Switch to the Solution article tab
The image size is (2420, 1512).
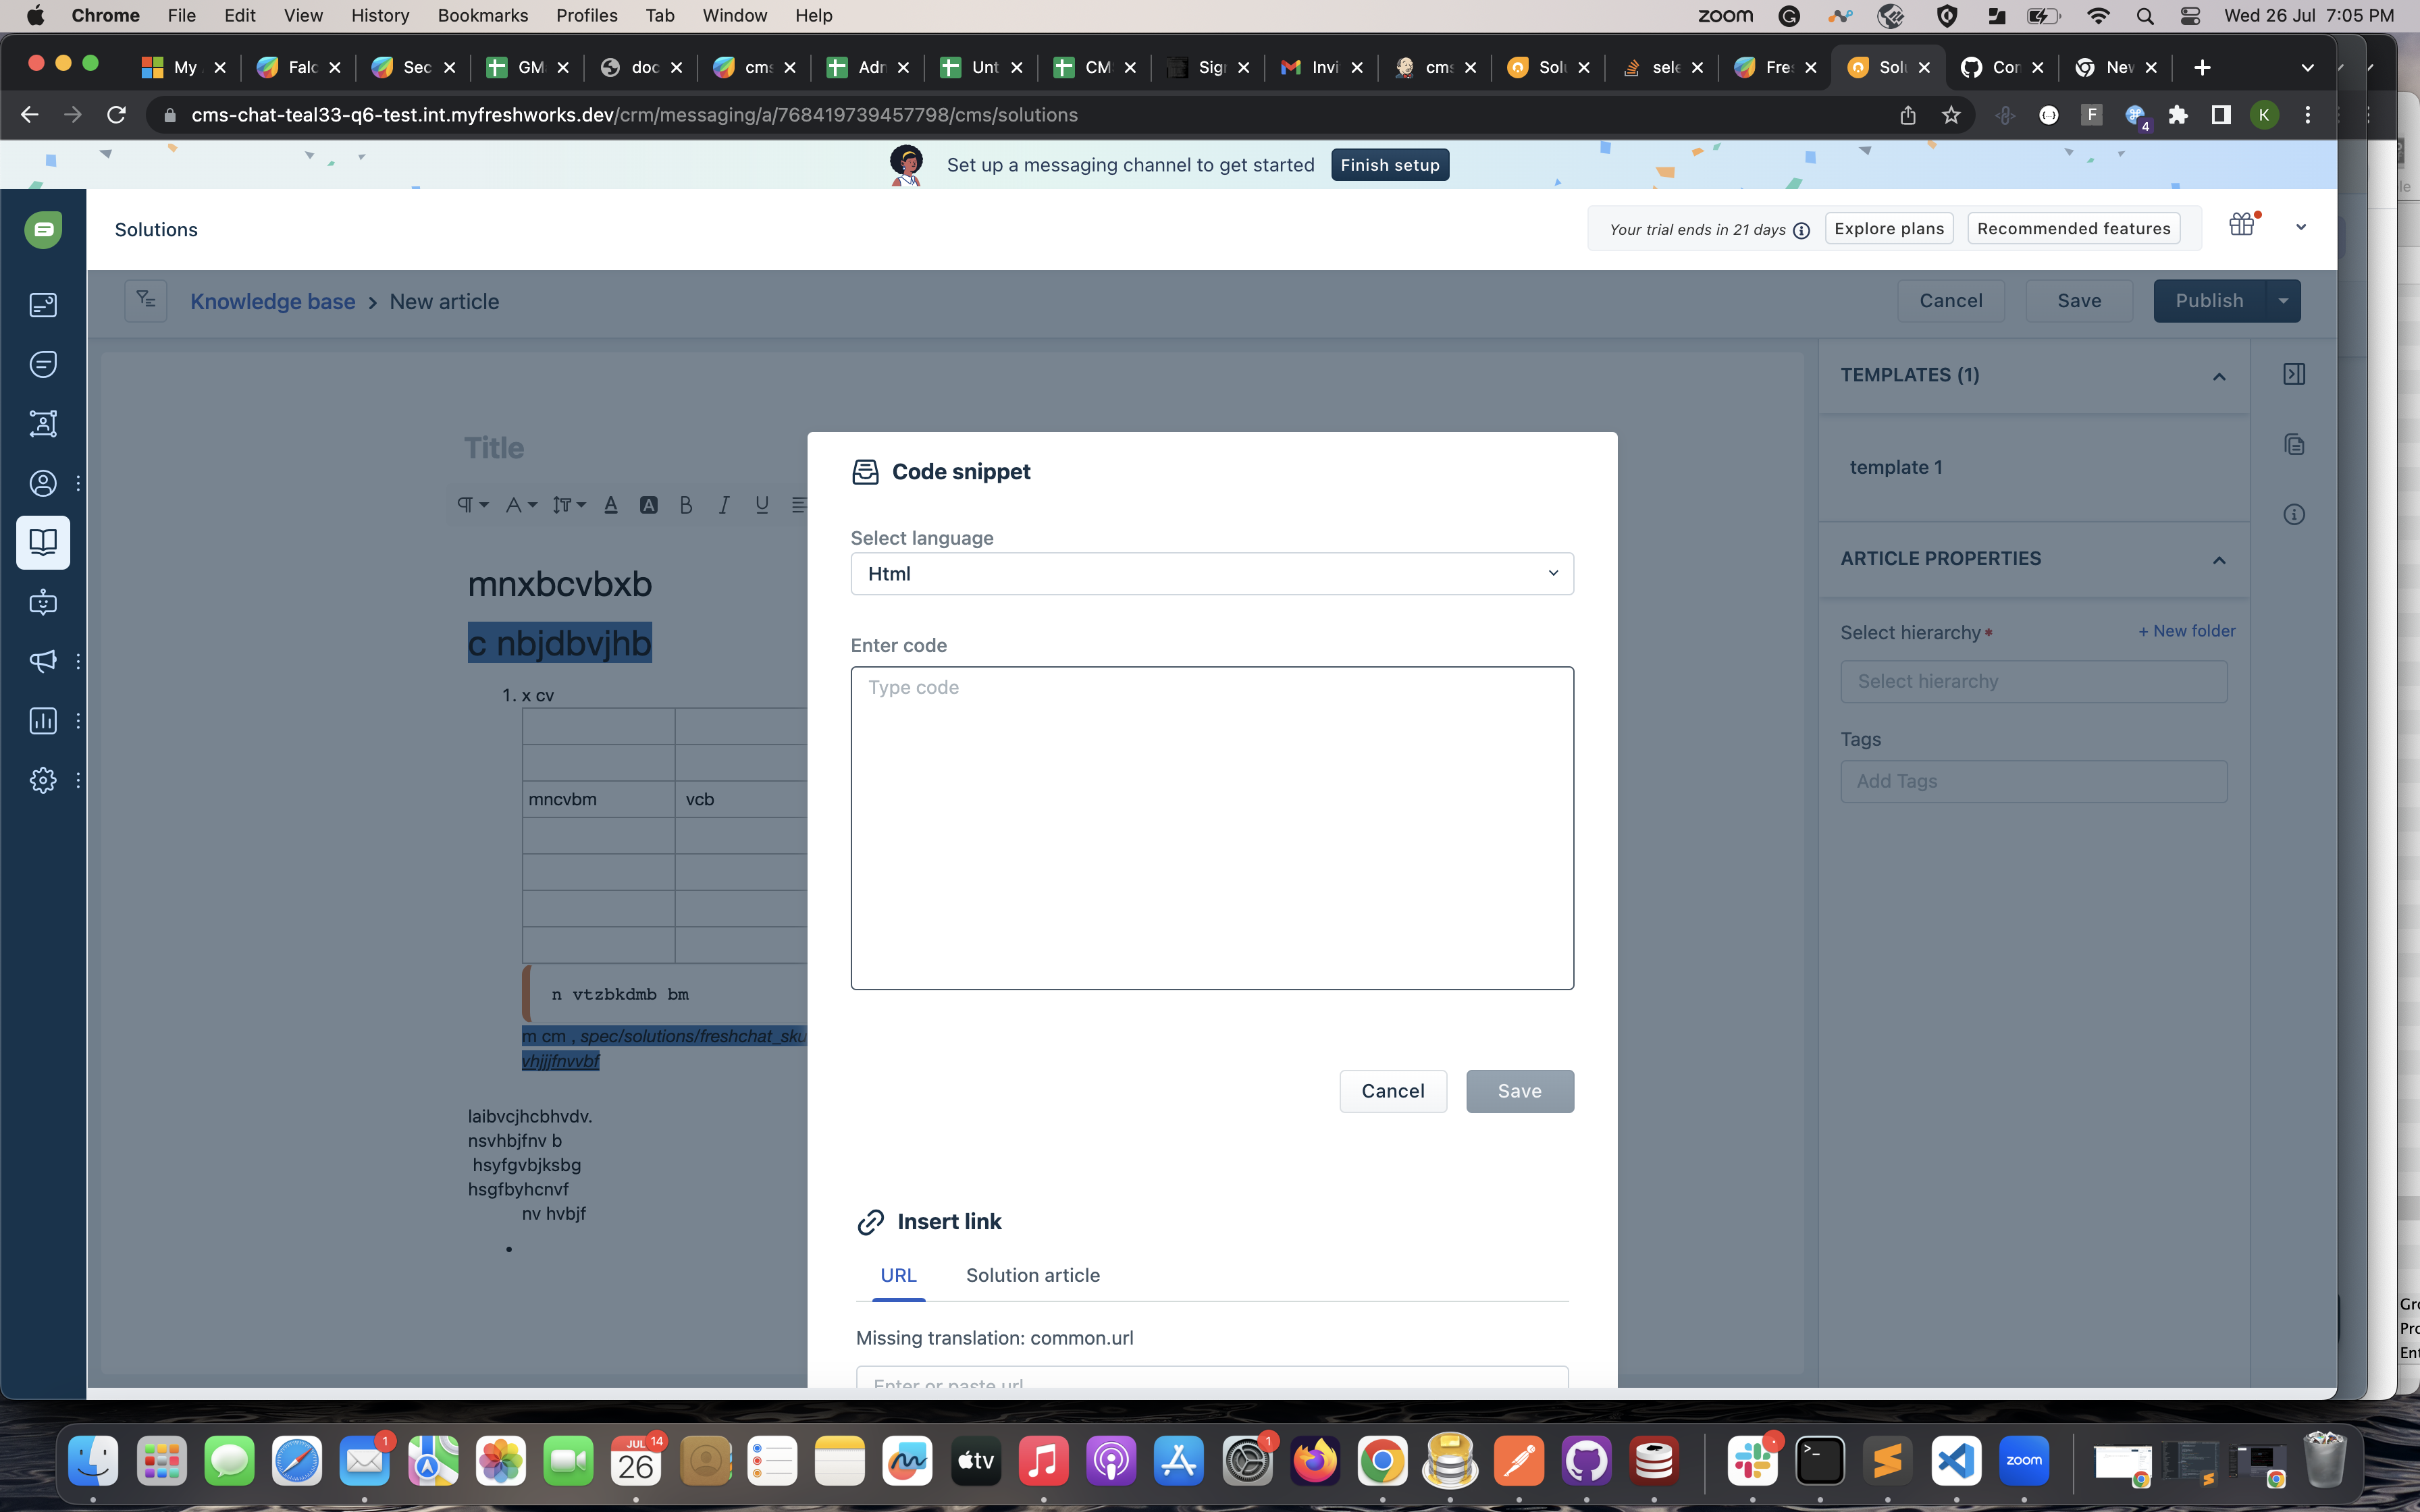point(1032,1275)
